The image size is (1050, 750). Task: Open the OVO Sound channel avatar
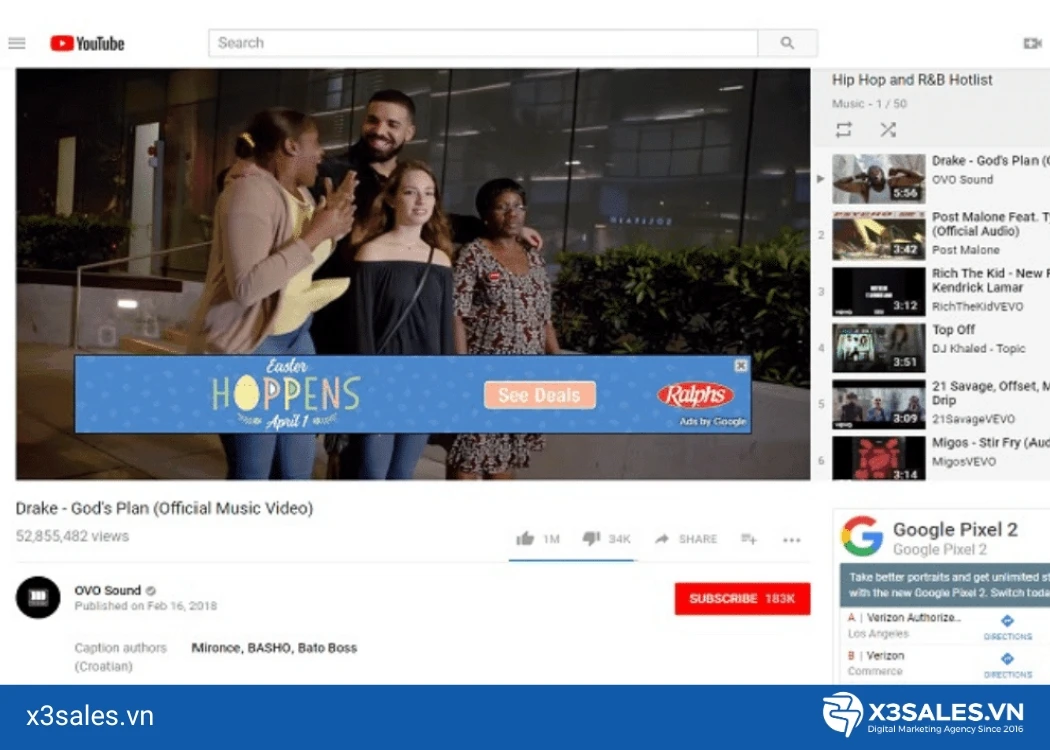tap(38, 597)
